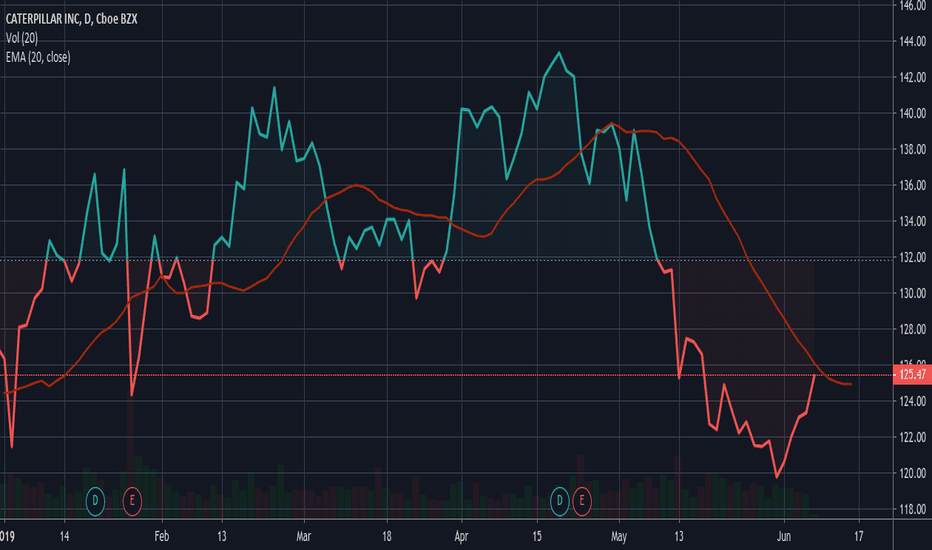The height and width of the screenshot is (550, 932).
Task: Click the earnings E marker before Feb
Action: pyautogui.click(x=132, y=501)
